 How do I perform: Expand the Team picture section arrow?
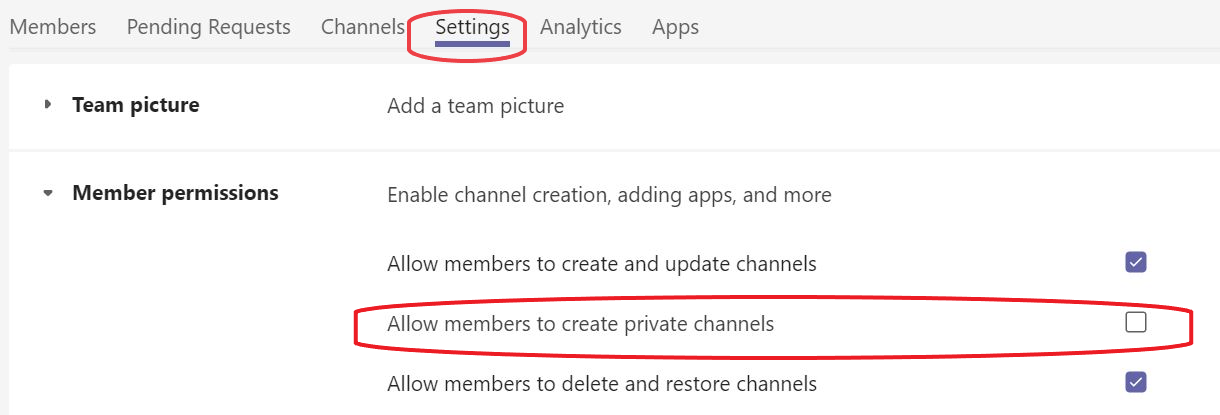click(x=48, y=105)
